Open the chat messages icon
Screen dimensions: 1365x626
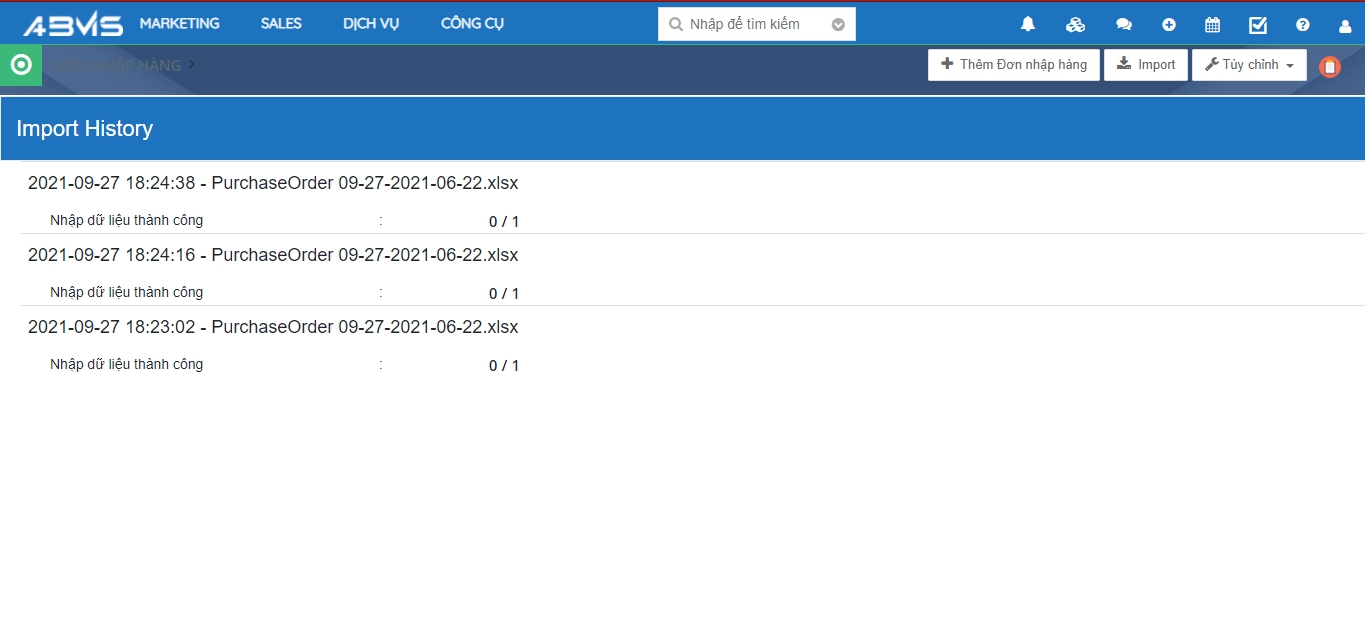pos(1123,25)
